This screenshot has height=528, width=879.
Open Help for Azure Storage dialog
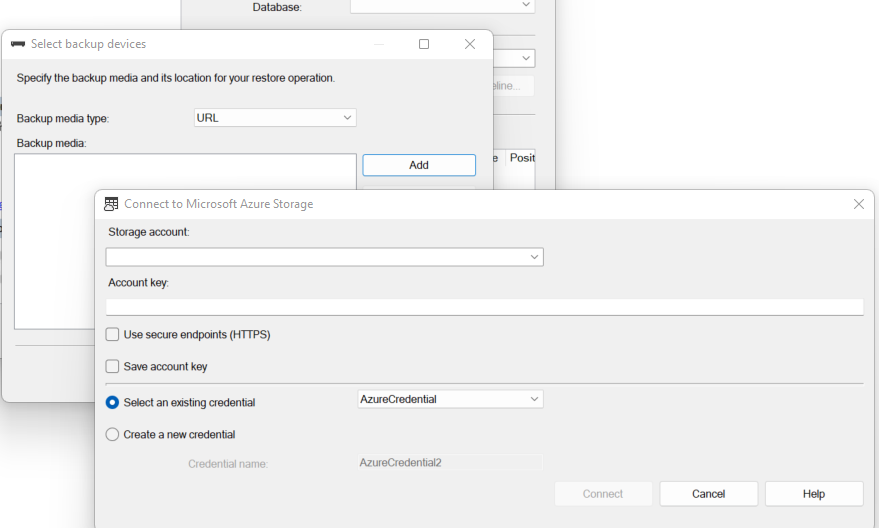click(814, 494)
